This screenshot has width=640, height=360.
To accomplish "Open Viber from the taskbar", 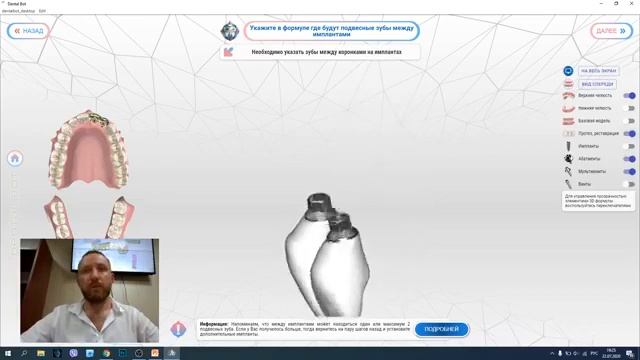I will click(x=73, y=353).
